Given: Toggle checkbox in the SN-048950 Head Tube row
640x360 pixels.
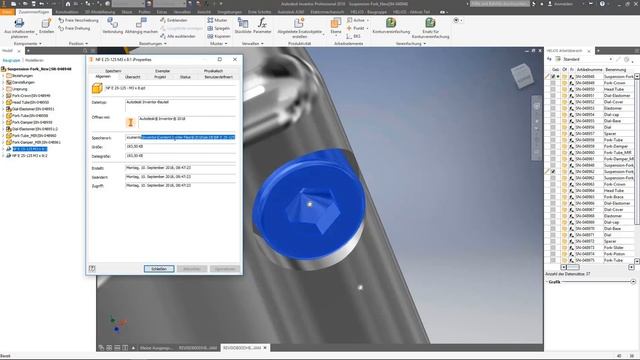Looking at the screenshot, I should tap(553, 89).
